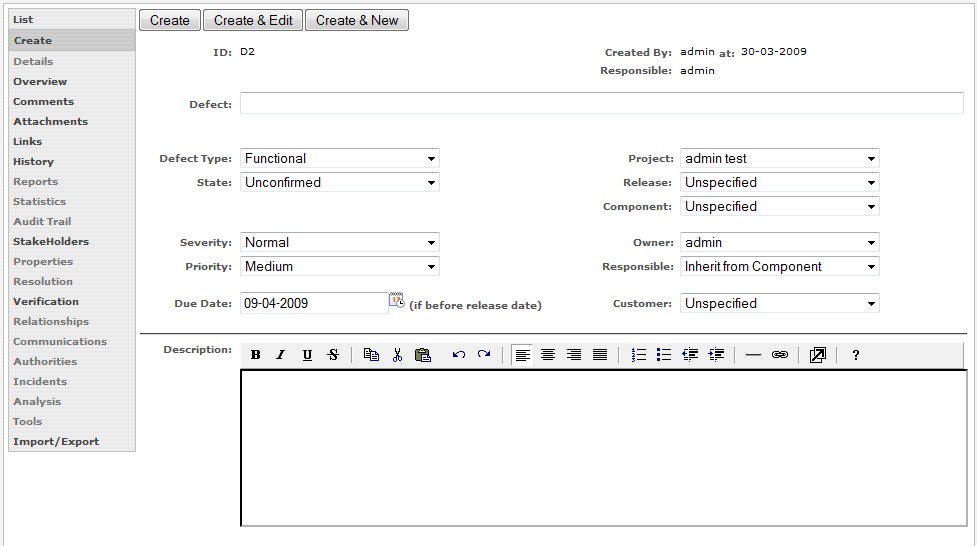
Task: Insert a numbered list in description
Action: click(639, 355)
